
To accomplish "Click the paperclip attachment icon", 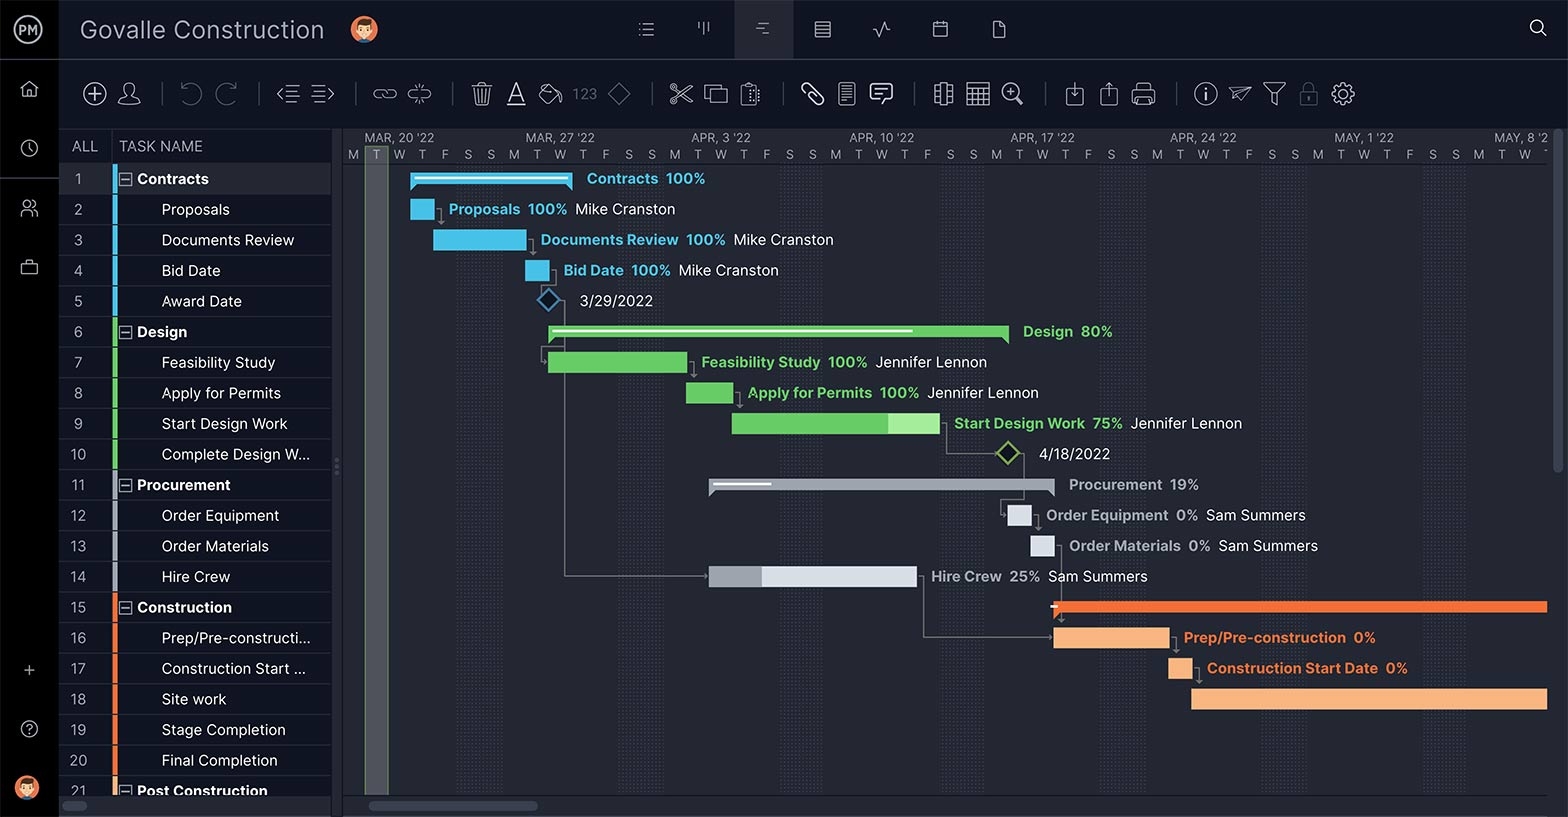I will [812, 94].
